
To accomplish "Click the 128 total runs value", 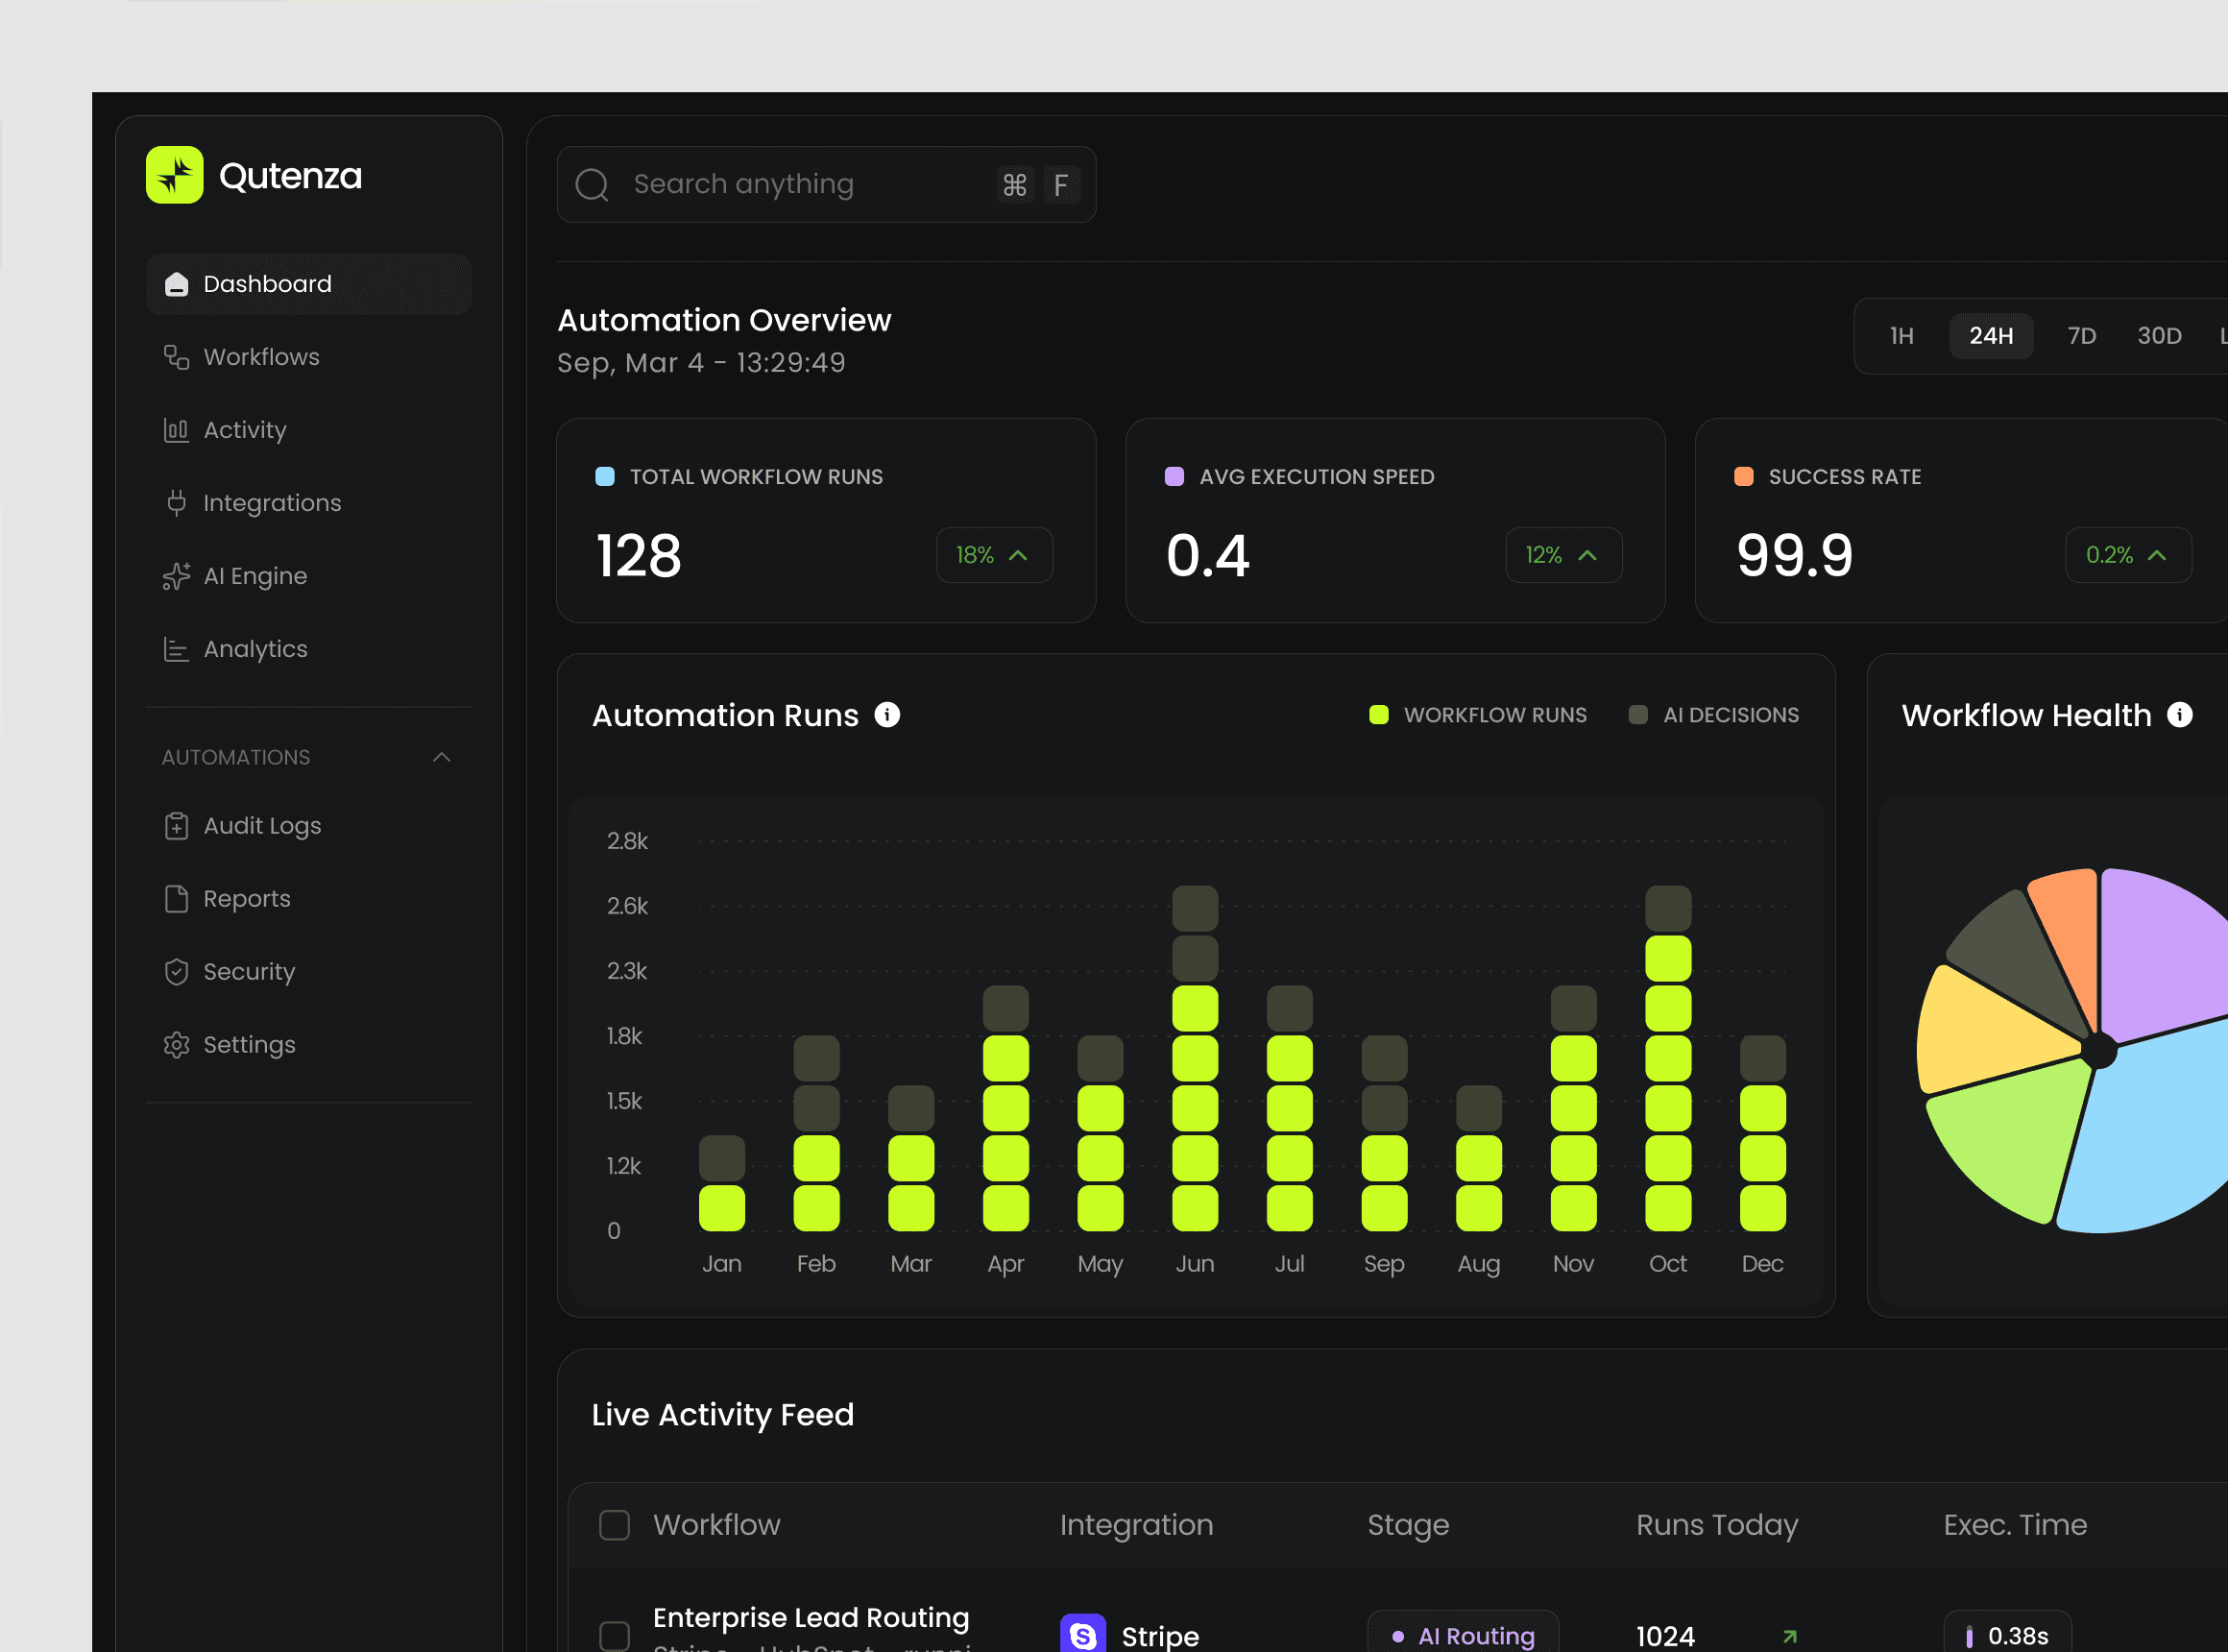I will [x=639, y=555].
